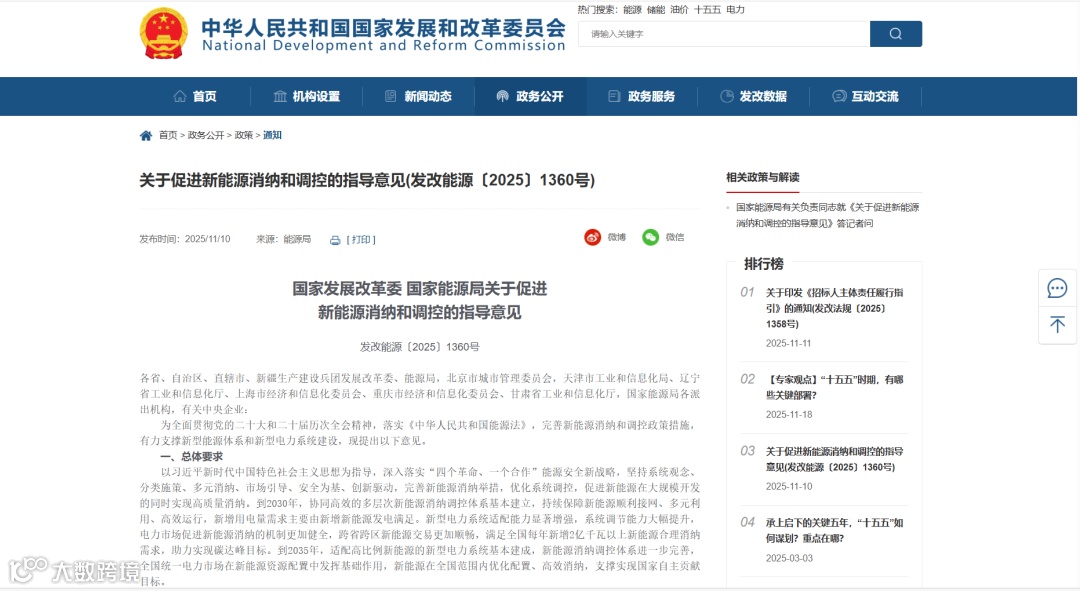Image resolution: width=1080 pixels, height=591 pixels.
Task: Click the 排行榜 heading
Action: point(763,264)
